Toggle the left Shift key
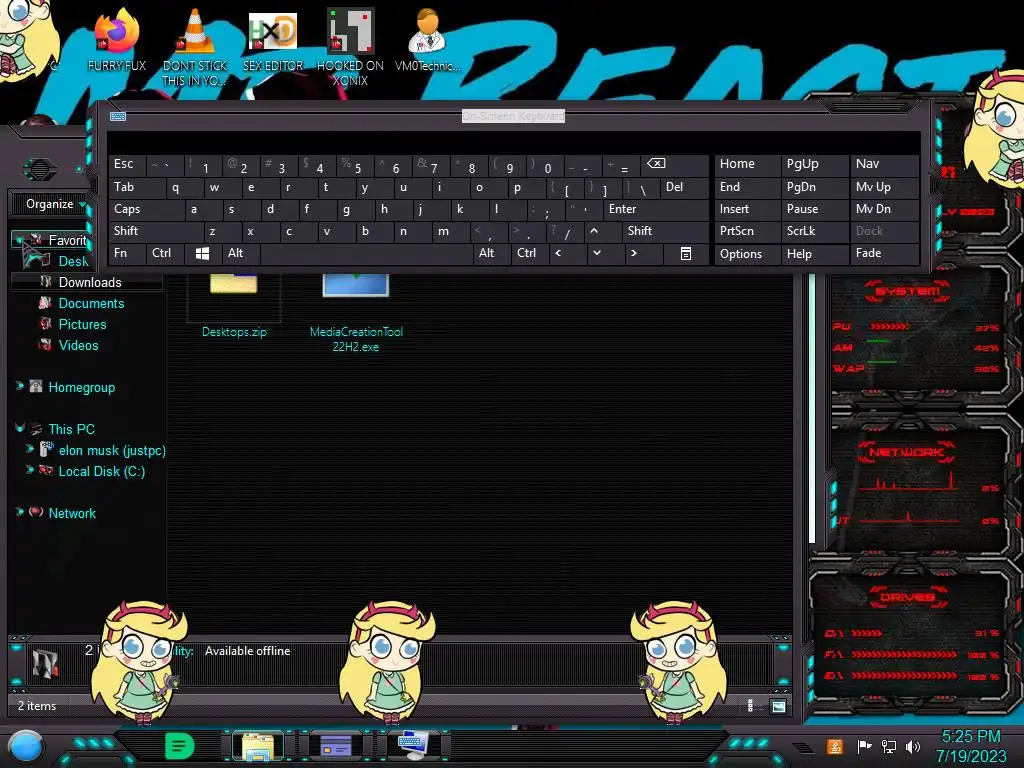Screen dimensions: 1024x768 coord(155,231)
